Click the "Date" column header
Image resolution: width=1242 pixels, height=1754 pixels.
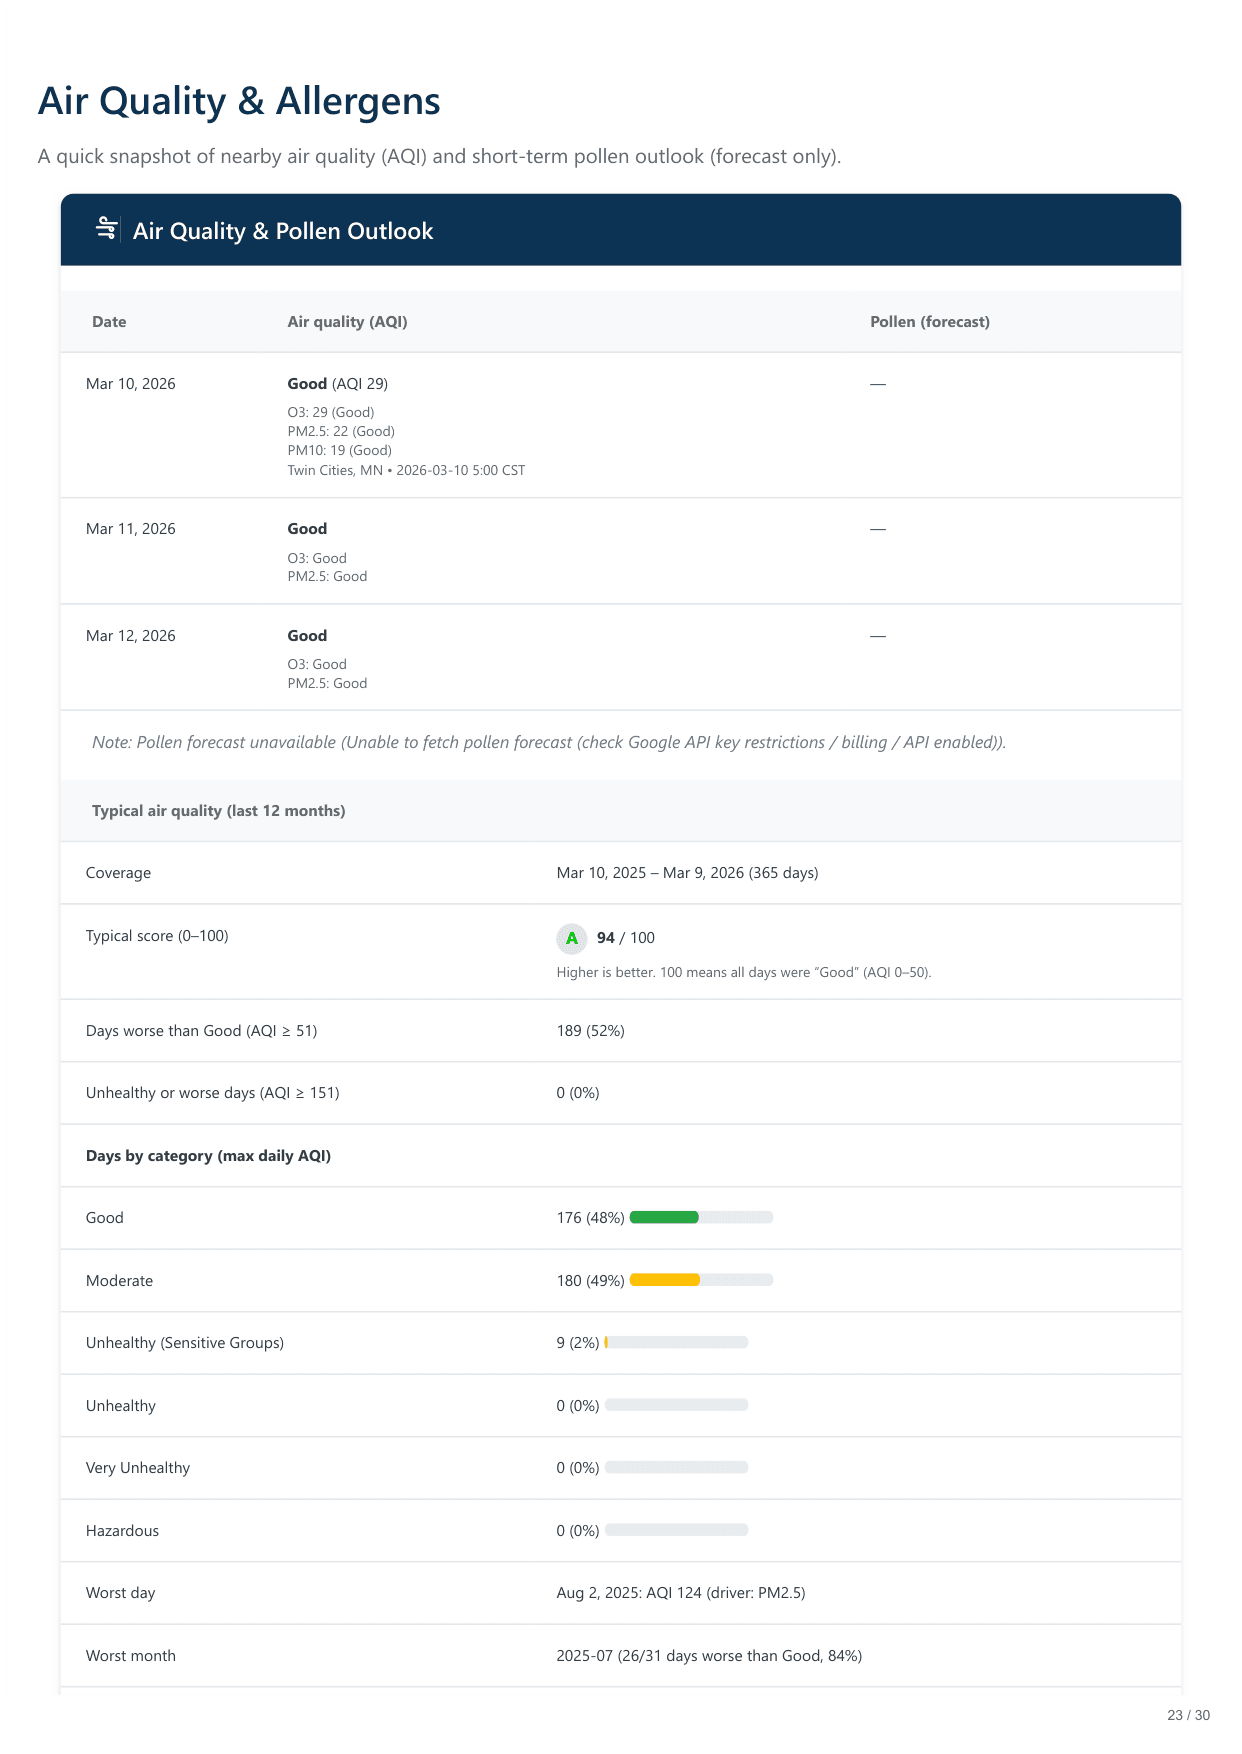coord(109,322)
